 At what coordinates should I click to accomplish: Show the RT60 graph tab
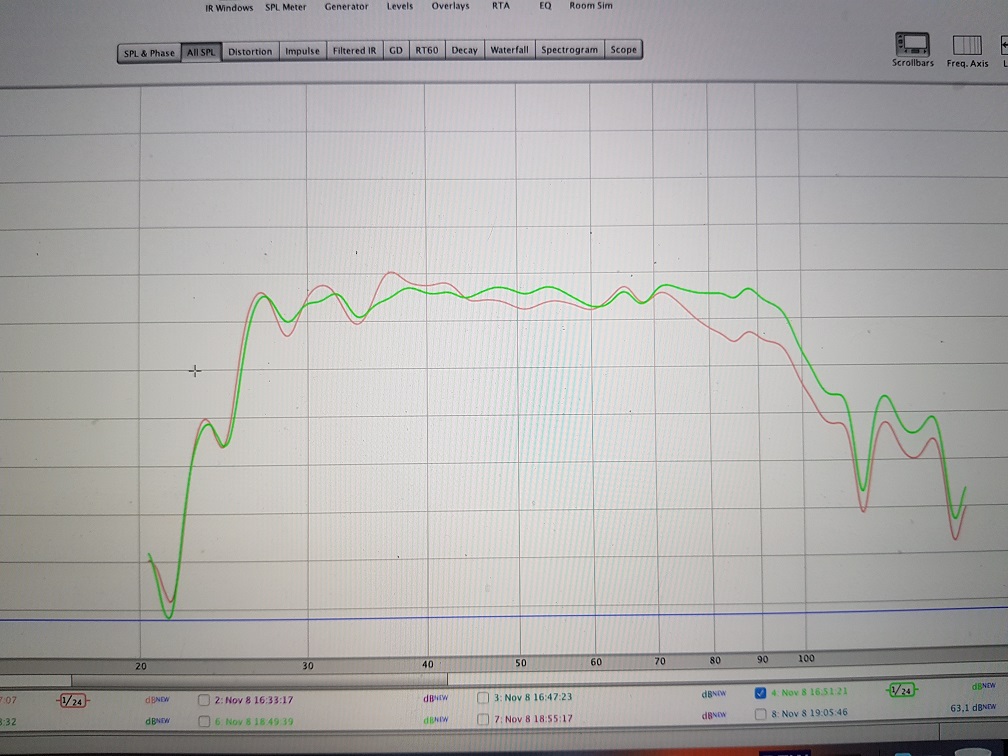coord(427,50)
